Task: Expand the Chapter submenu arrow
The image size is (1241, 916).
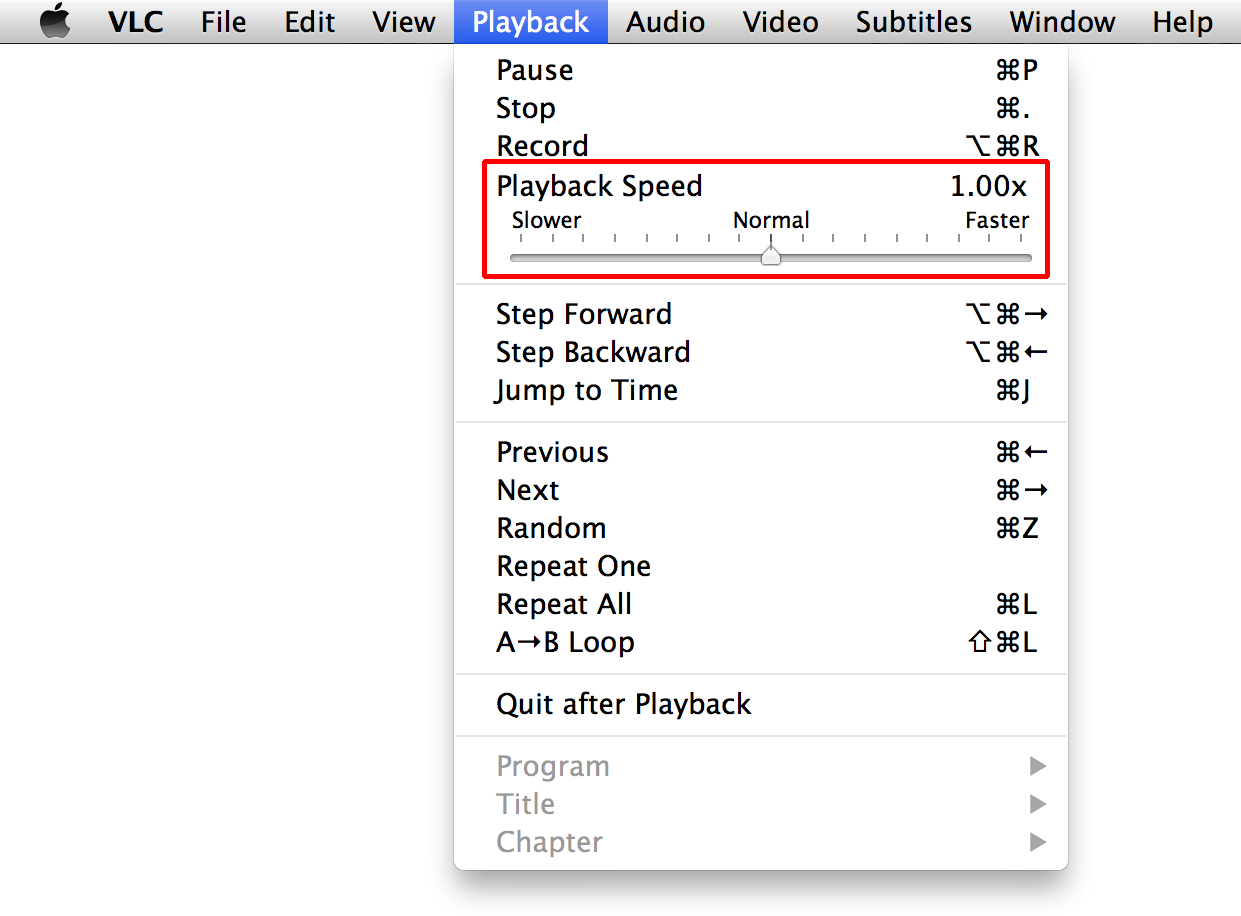Action: (1037, 841)
